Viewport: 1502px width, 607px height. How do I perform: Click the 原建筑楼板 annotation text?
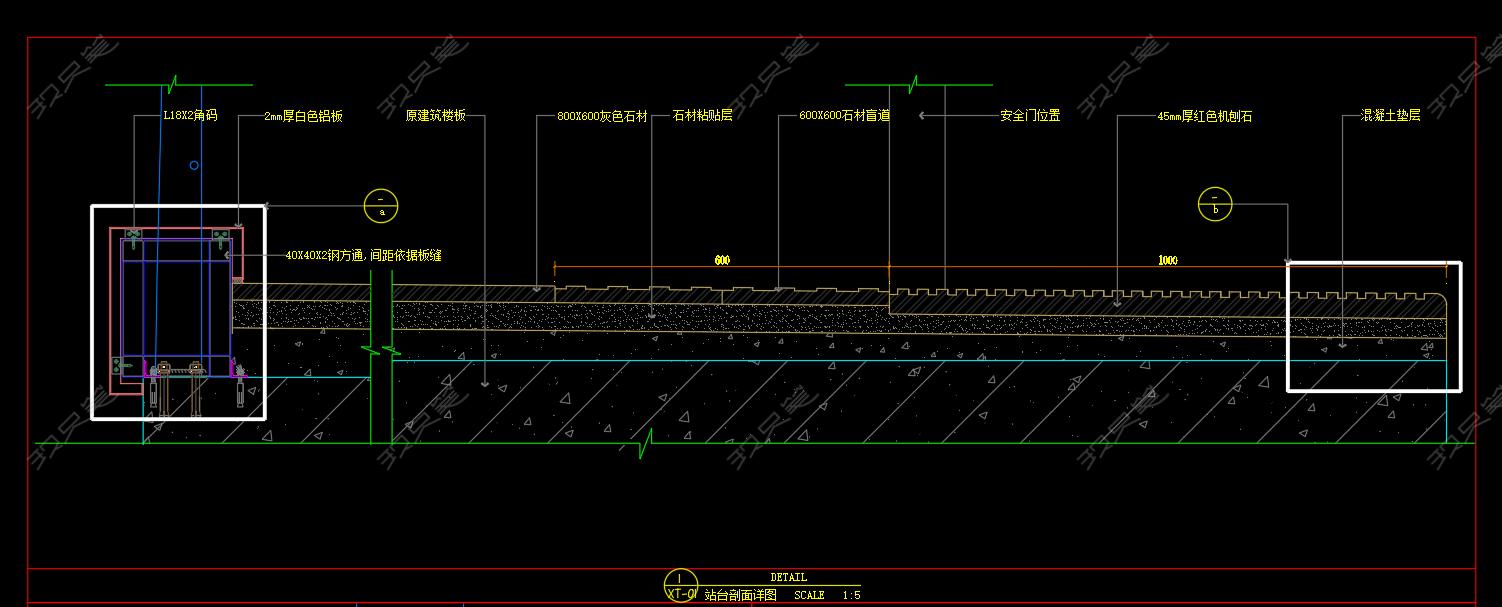(x=435, y=116)
